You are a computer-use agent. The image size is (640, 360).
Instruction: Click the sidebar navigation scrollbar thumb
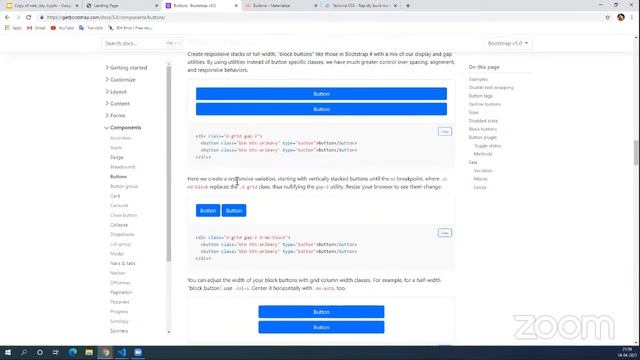[x=169, y=163]
